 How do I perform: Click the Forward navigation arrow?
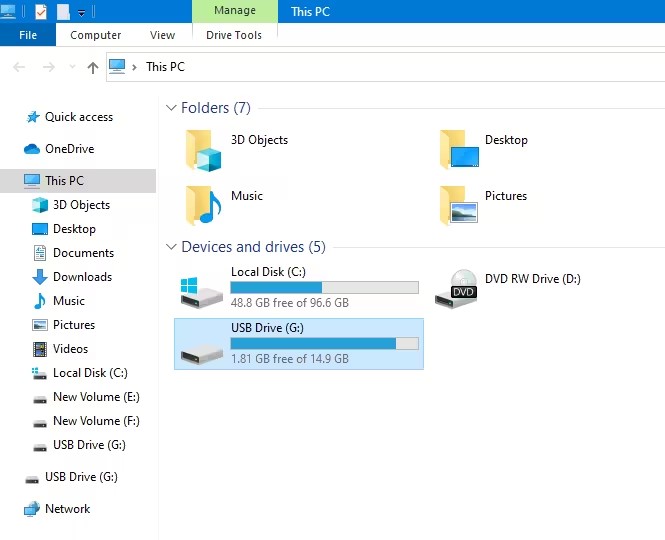tap(49, 67)
